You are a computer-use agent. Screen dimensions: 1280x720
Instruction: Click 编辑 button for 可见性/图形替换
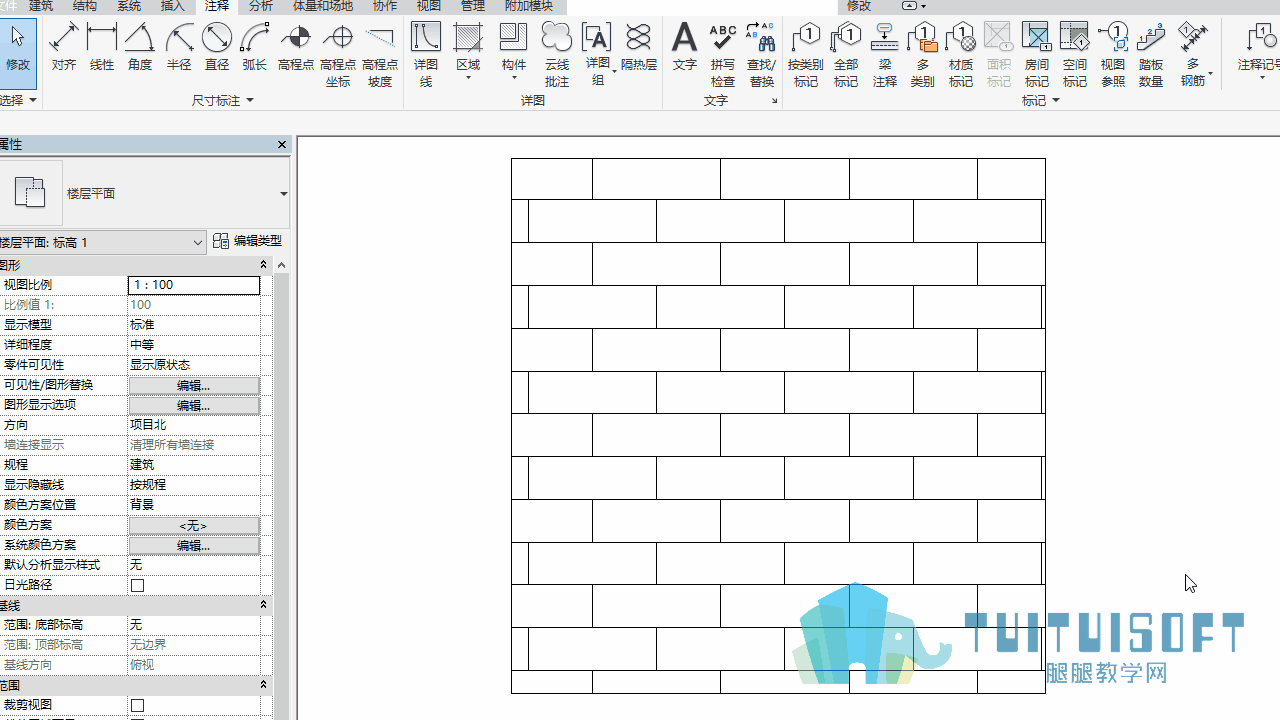click(194, 385)
